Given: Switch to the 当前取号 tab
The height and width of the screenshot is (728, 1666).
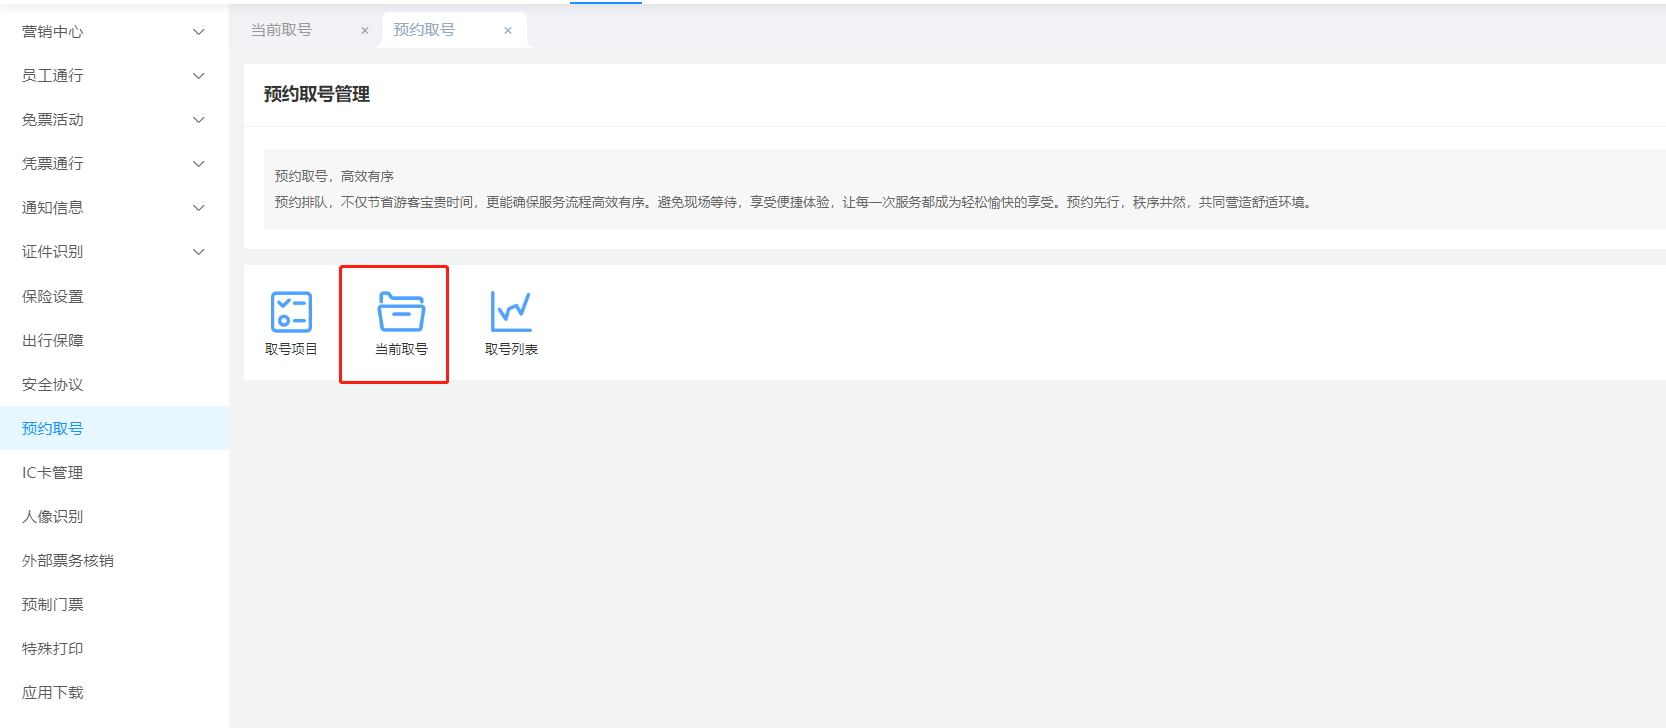Looking at the screenshot, I should (x=281, y=30).
